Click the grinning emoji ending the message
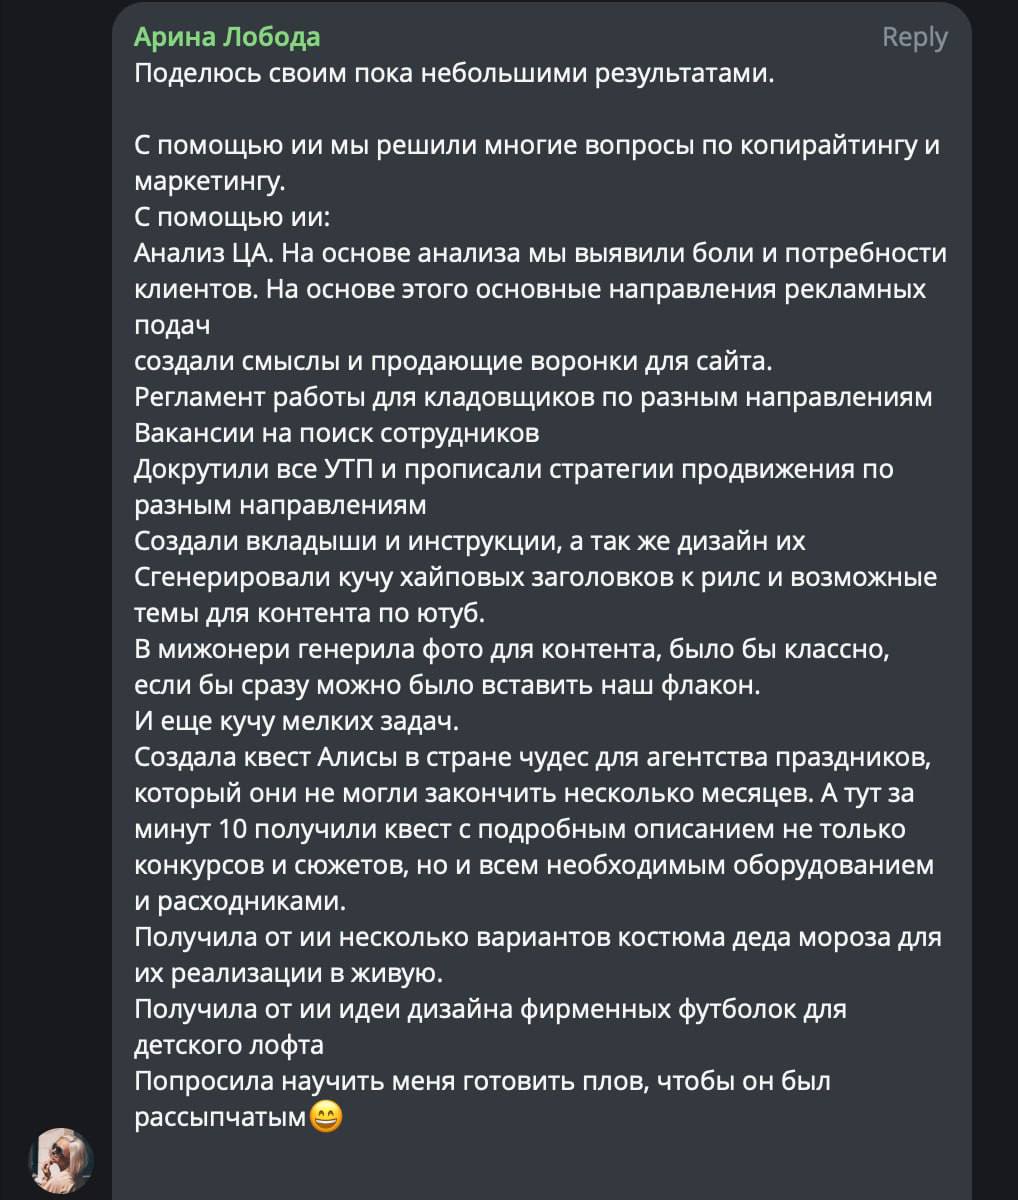This screenshot has height=1200, width=1018. (326, 1116)
